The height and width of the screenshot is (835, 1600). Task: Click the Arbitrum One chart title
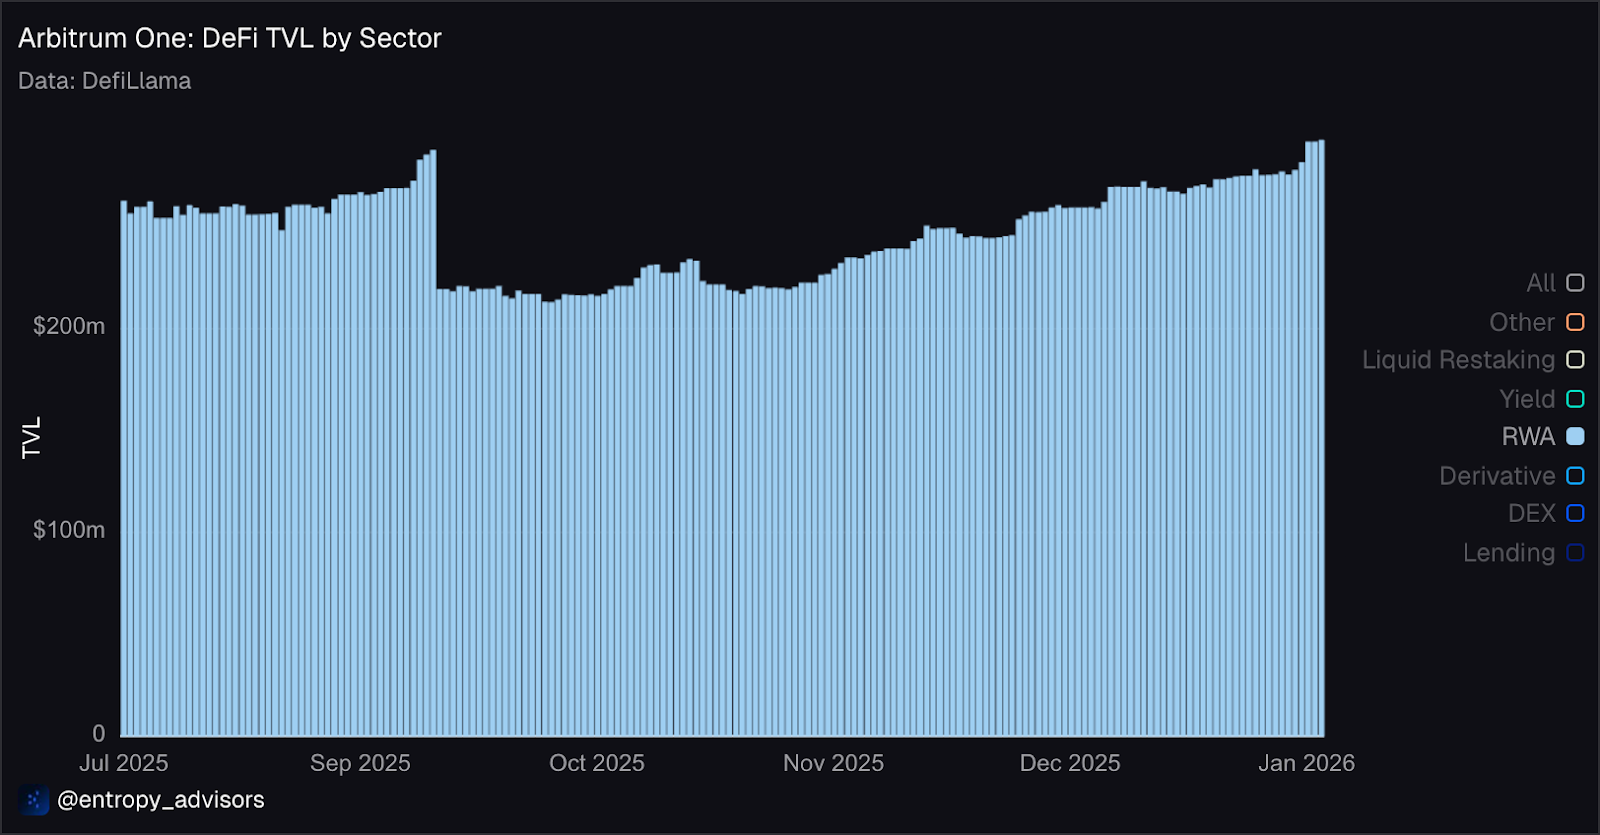pos(230,38)
